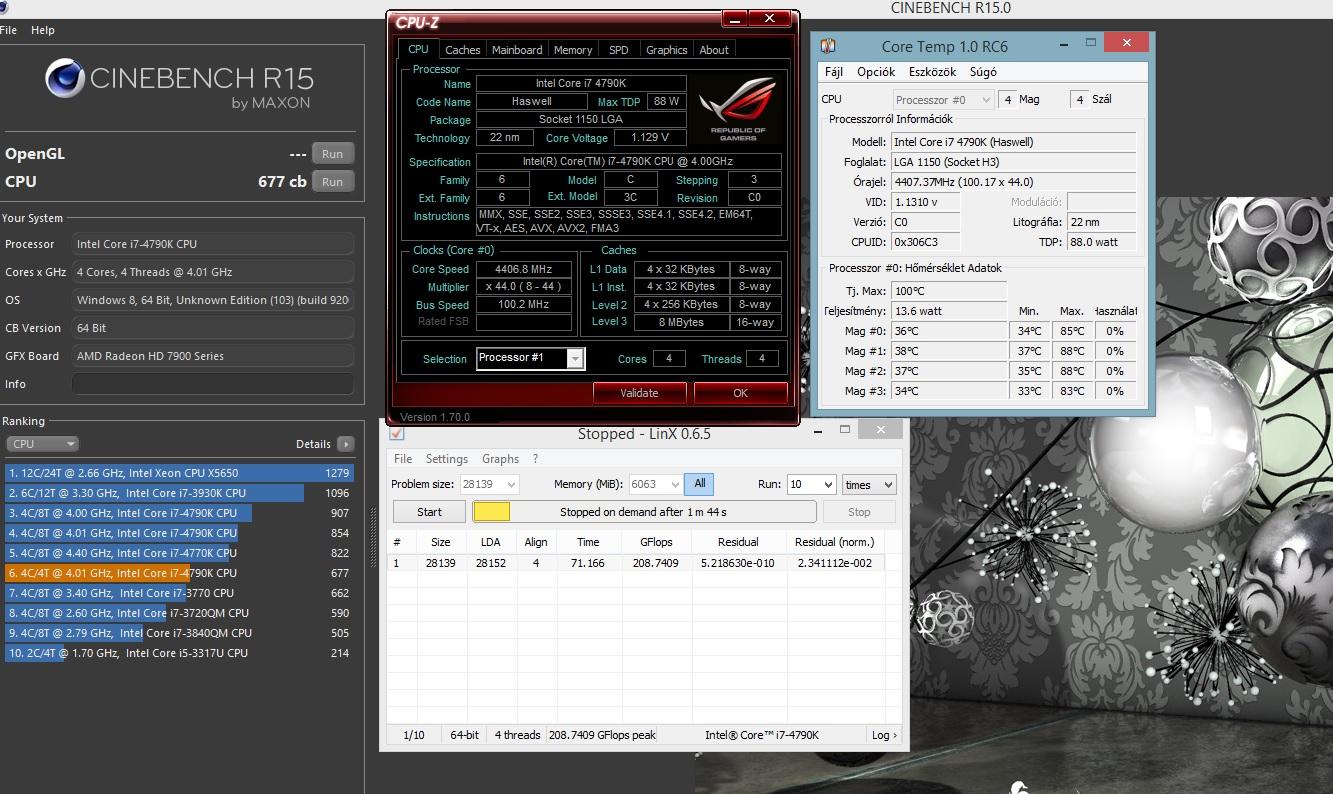Viewport: 1333px width, 794px height.
Task: Select ranking entry i5-3317U CPU
Action: click(178, 653)
